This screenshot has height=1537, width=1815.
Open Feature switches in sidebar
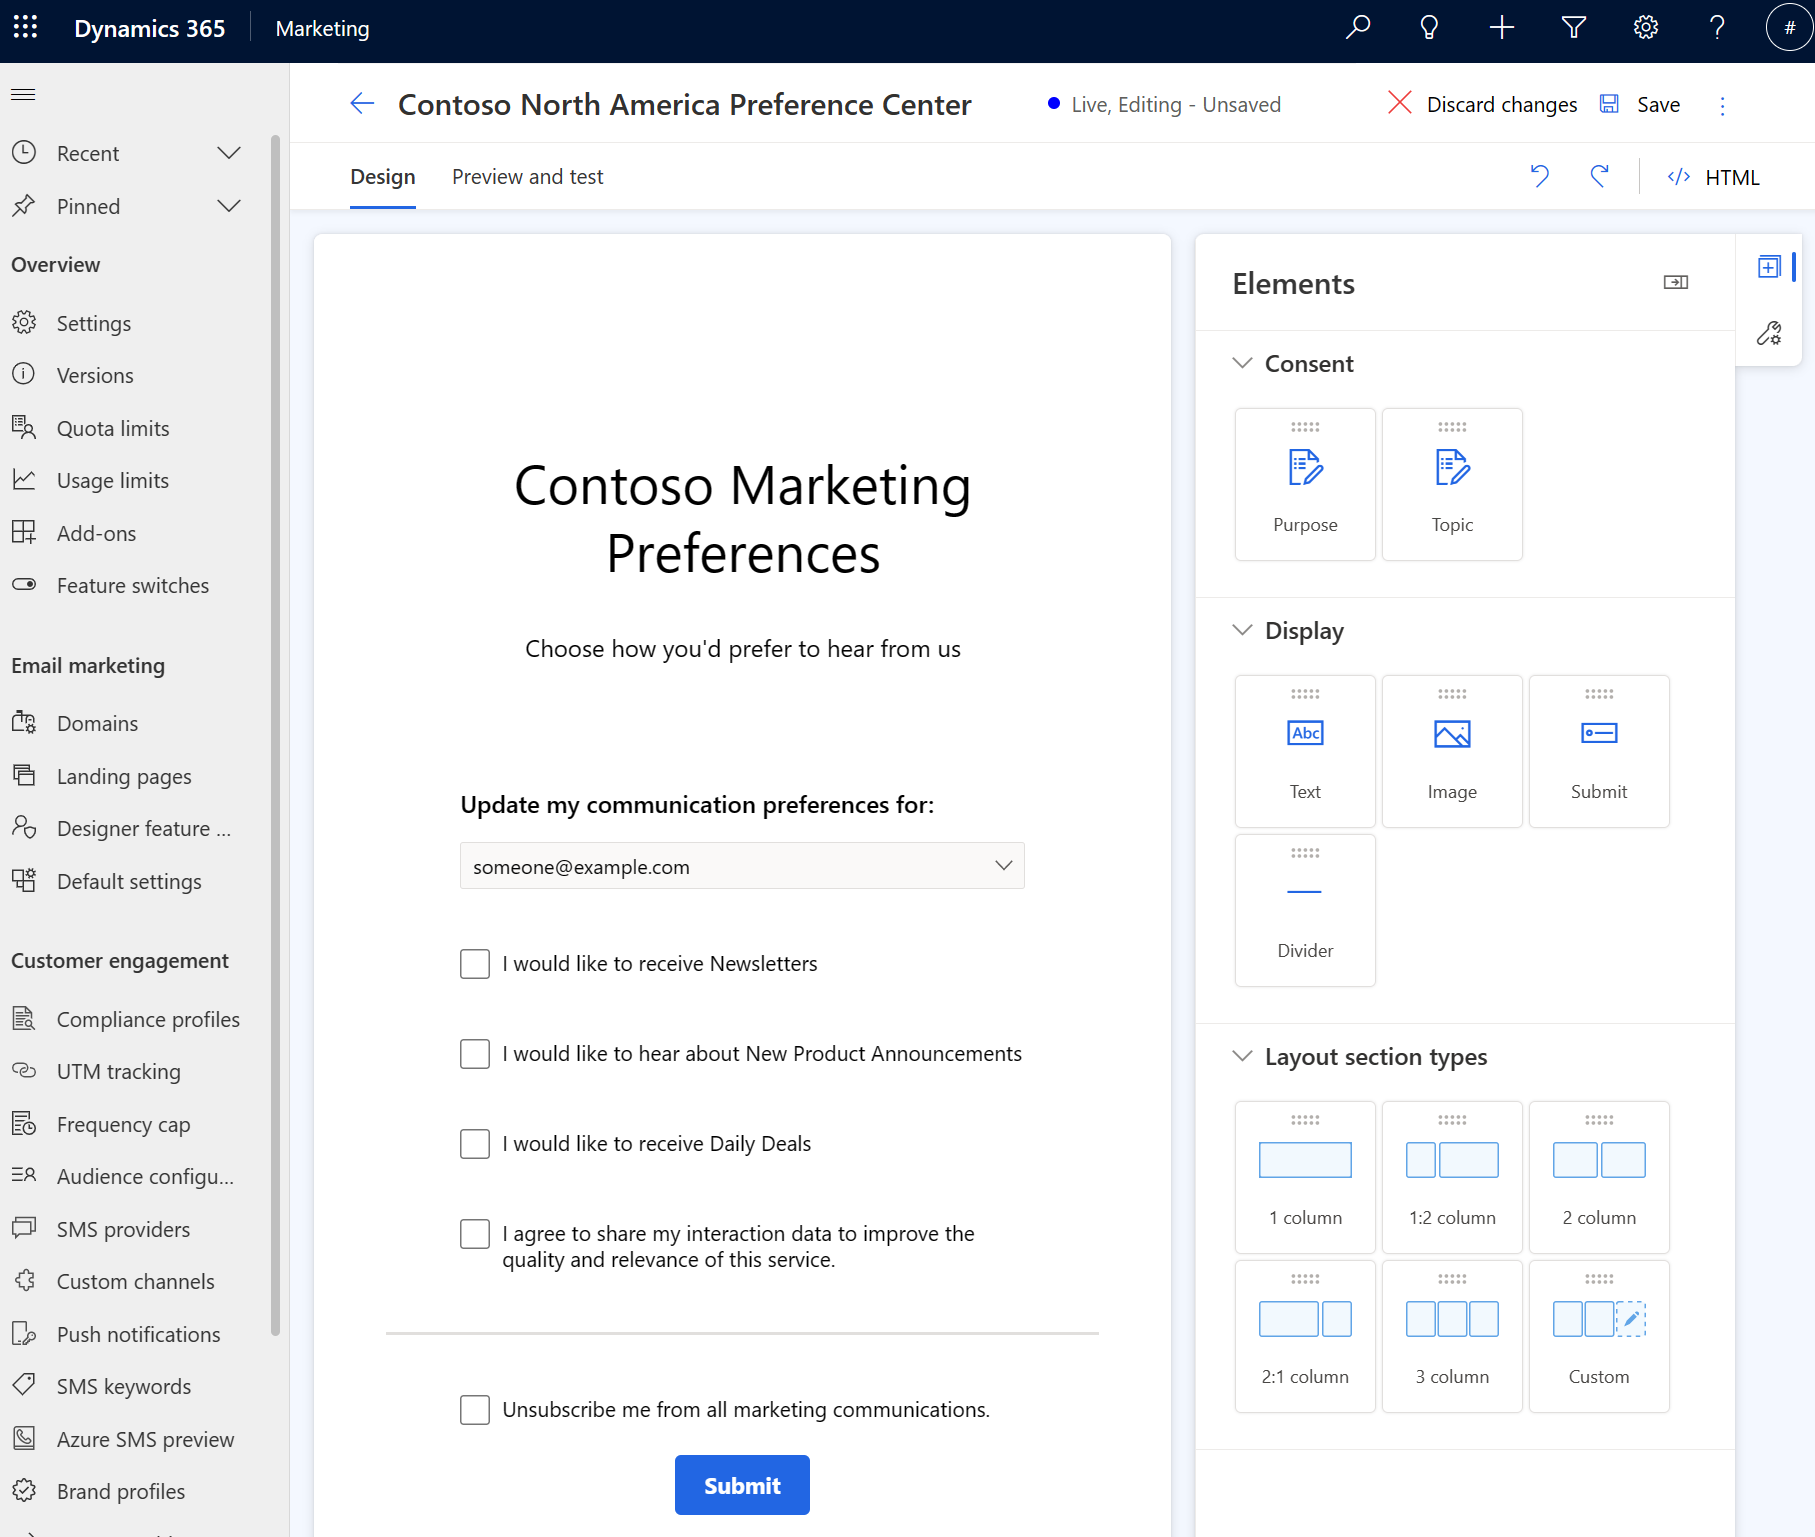[x=135, y=585]
